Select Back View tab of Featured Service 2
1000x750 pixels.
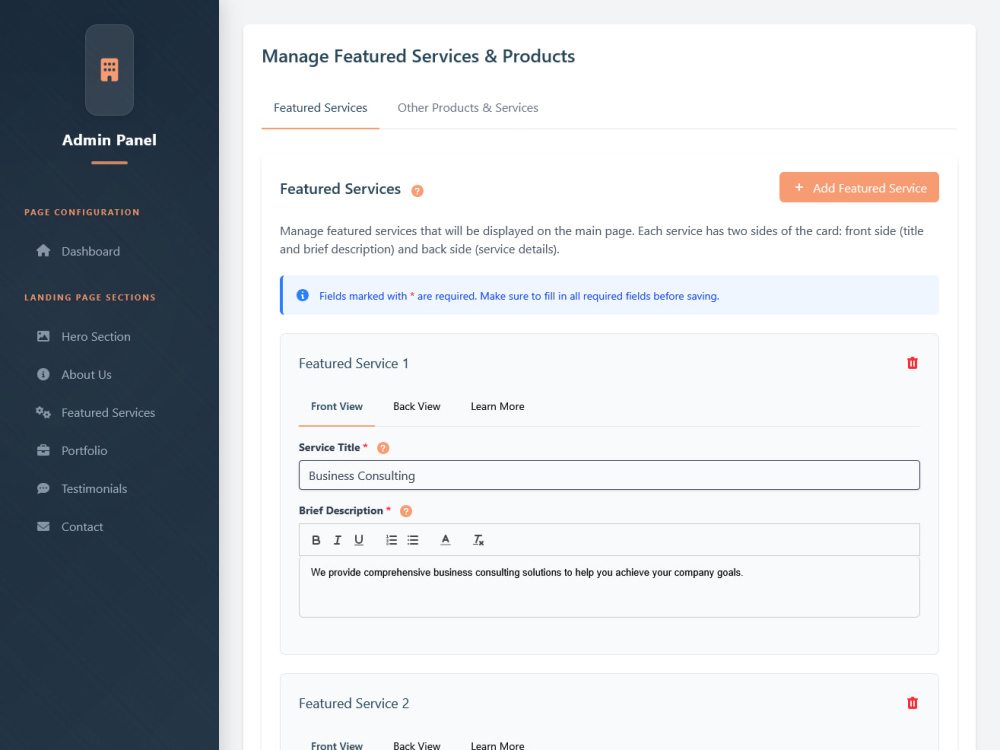[x=416, y=746]
